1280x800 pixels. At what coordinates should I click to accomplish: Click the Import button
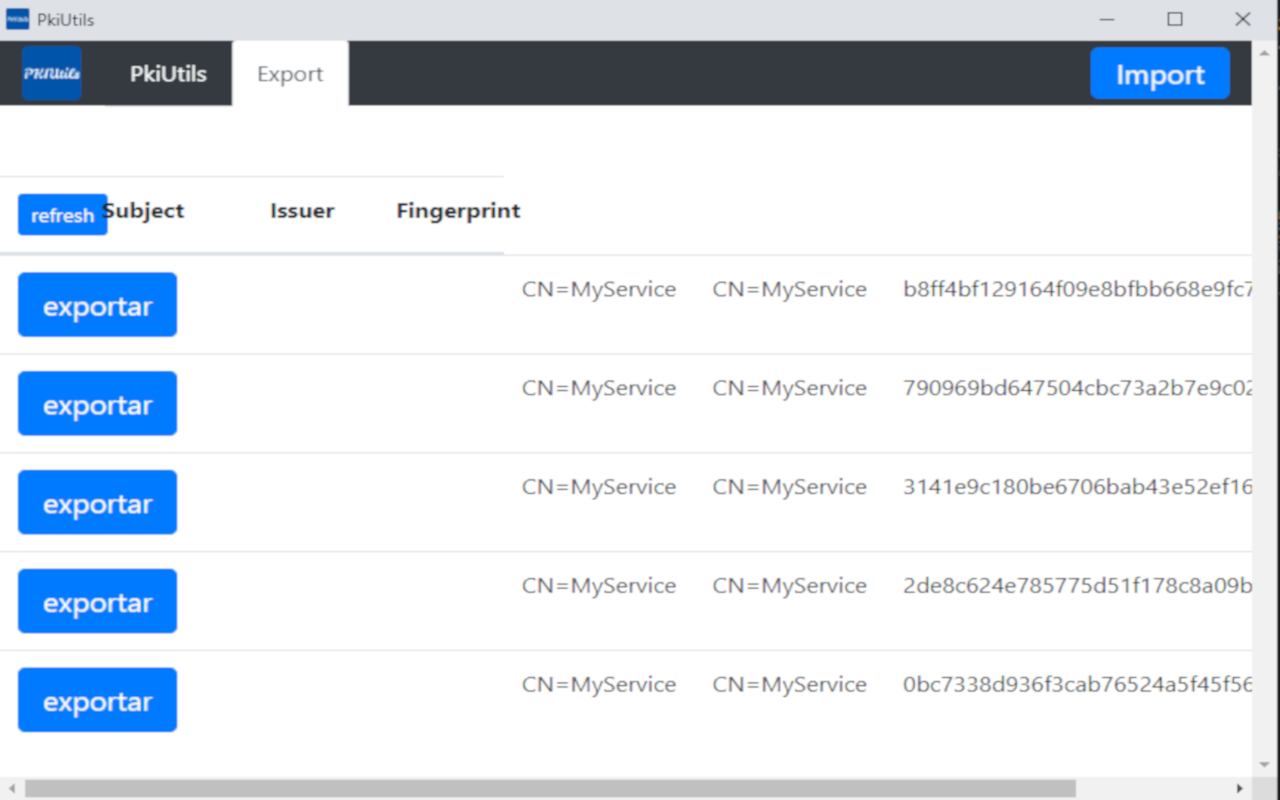click(x=1160, y=74)
